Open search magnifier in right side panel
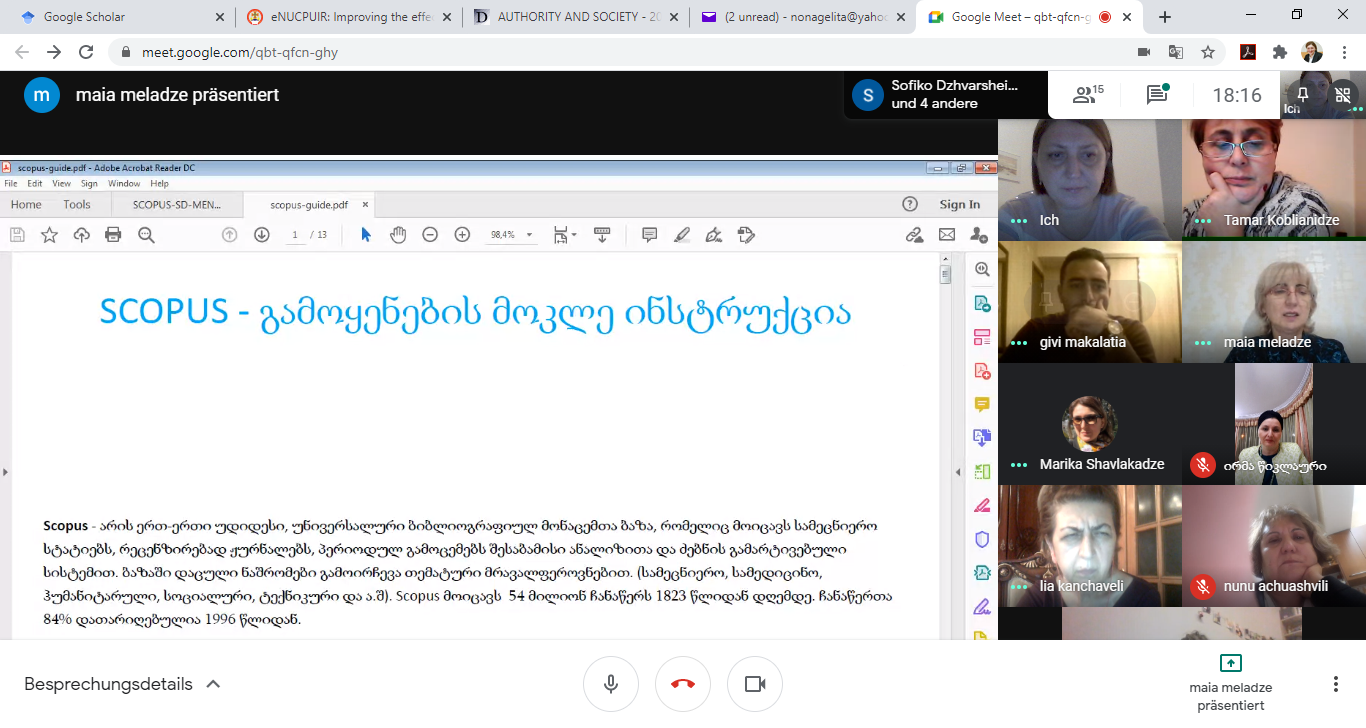This screenshot has width=1366, height=728. tap(982, 269)
